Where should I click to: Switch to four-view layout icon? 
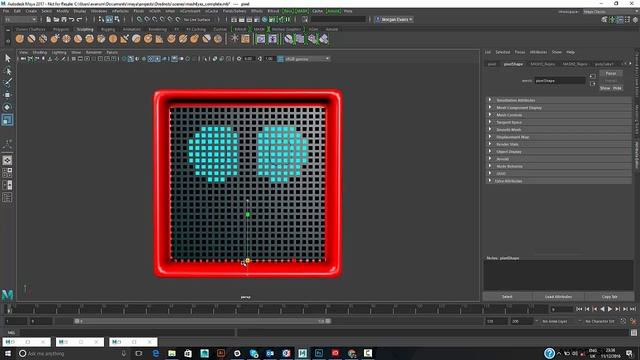[7, 173]
